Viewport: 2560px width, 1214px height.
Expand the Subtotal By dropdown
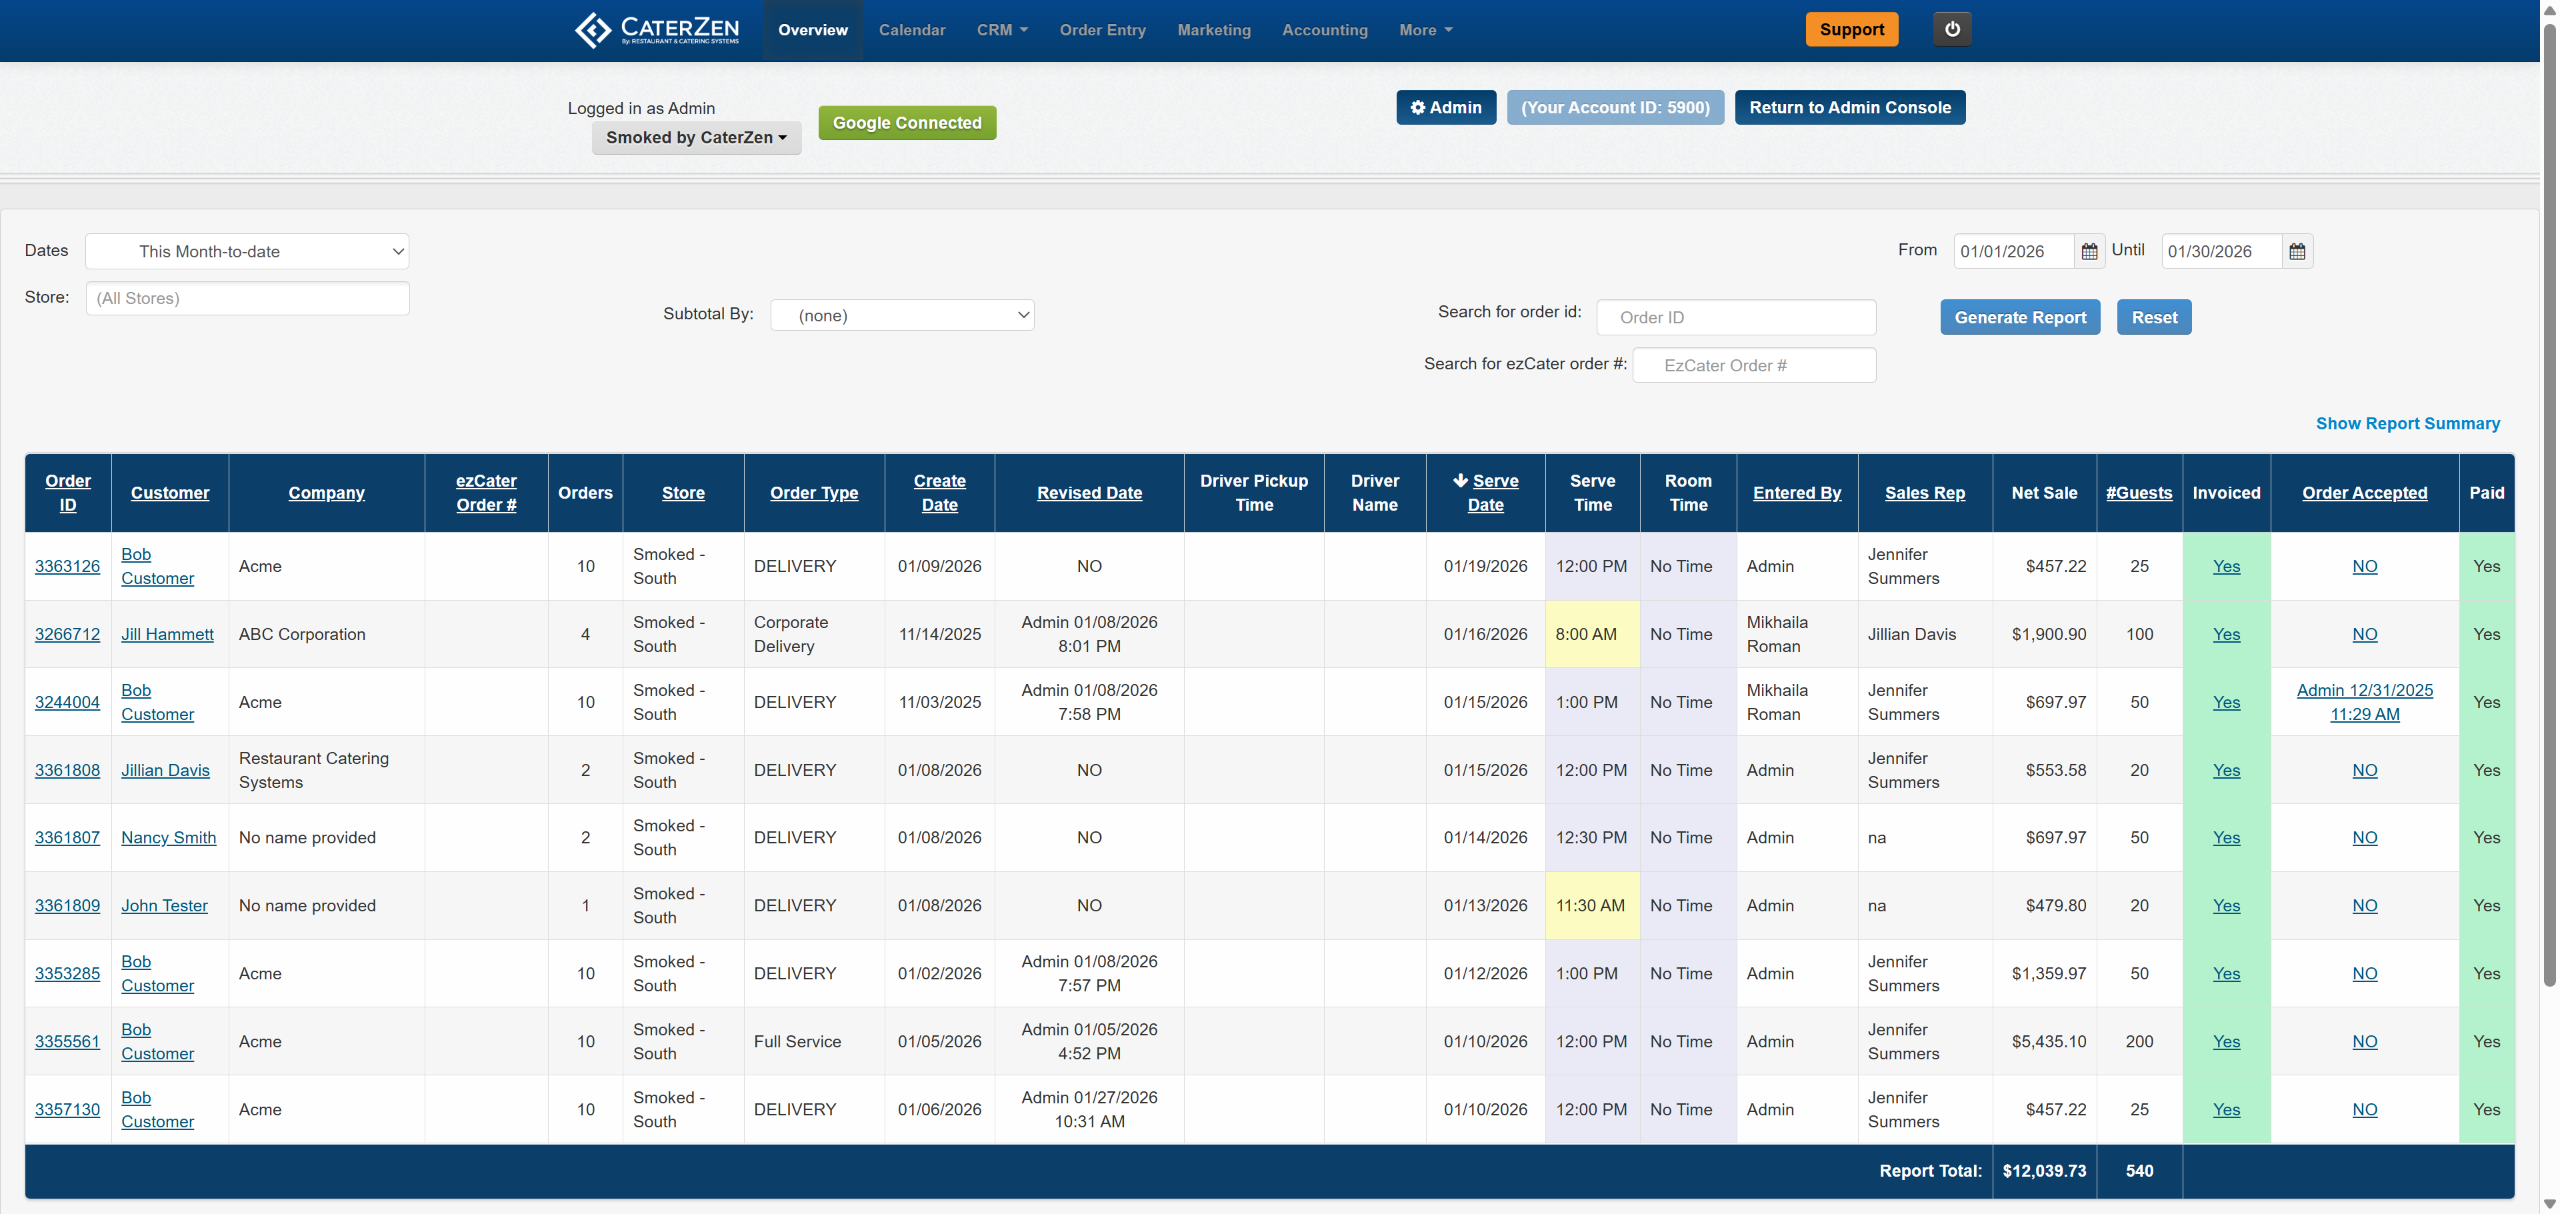[x=901, y=316]
